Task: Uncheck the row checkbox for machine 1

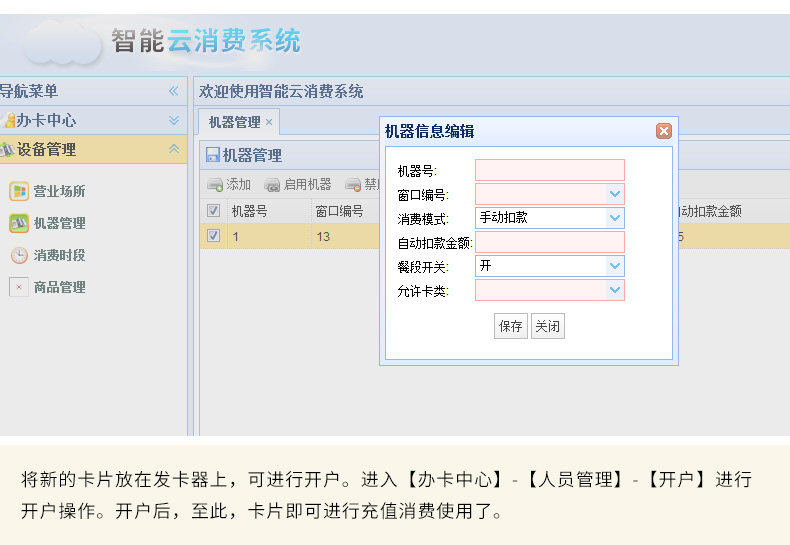Action: pos(214,236)
